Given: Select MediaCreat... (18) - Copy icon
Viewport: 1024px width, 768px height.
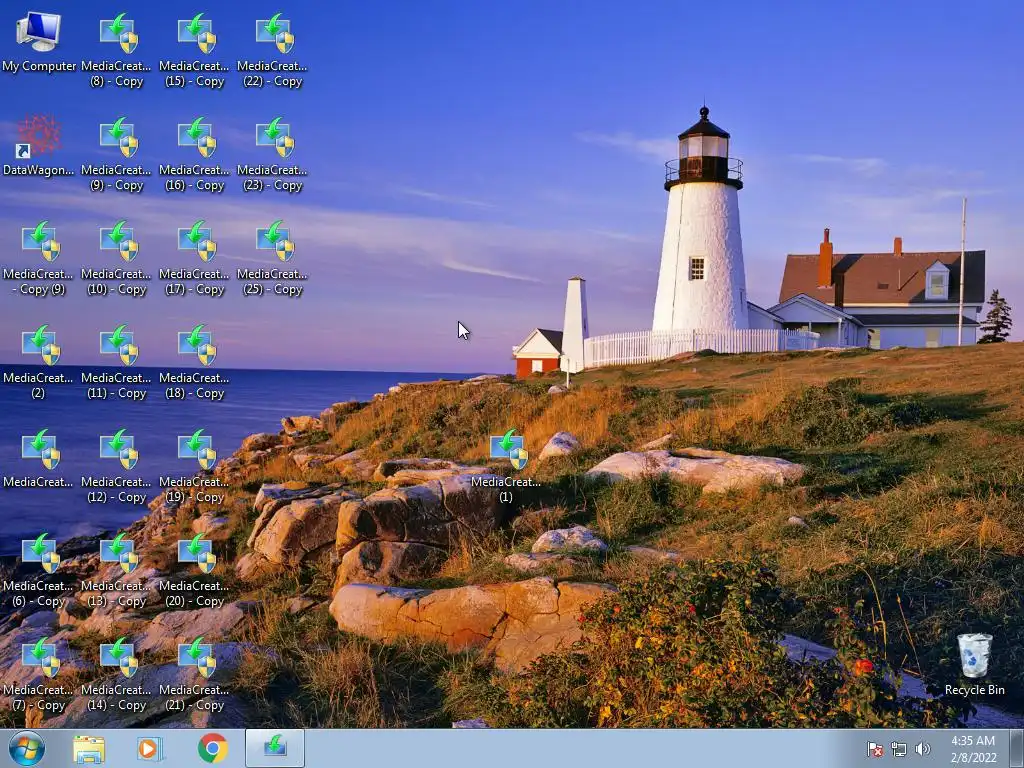Looking at the screenshot, I should [x=195, y=361].
